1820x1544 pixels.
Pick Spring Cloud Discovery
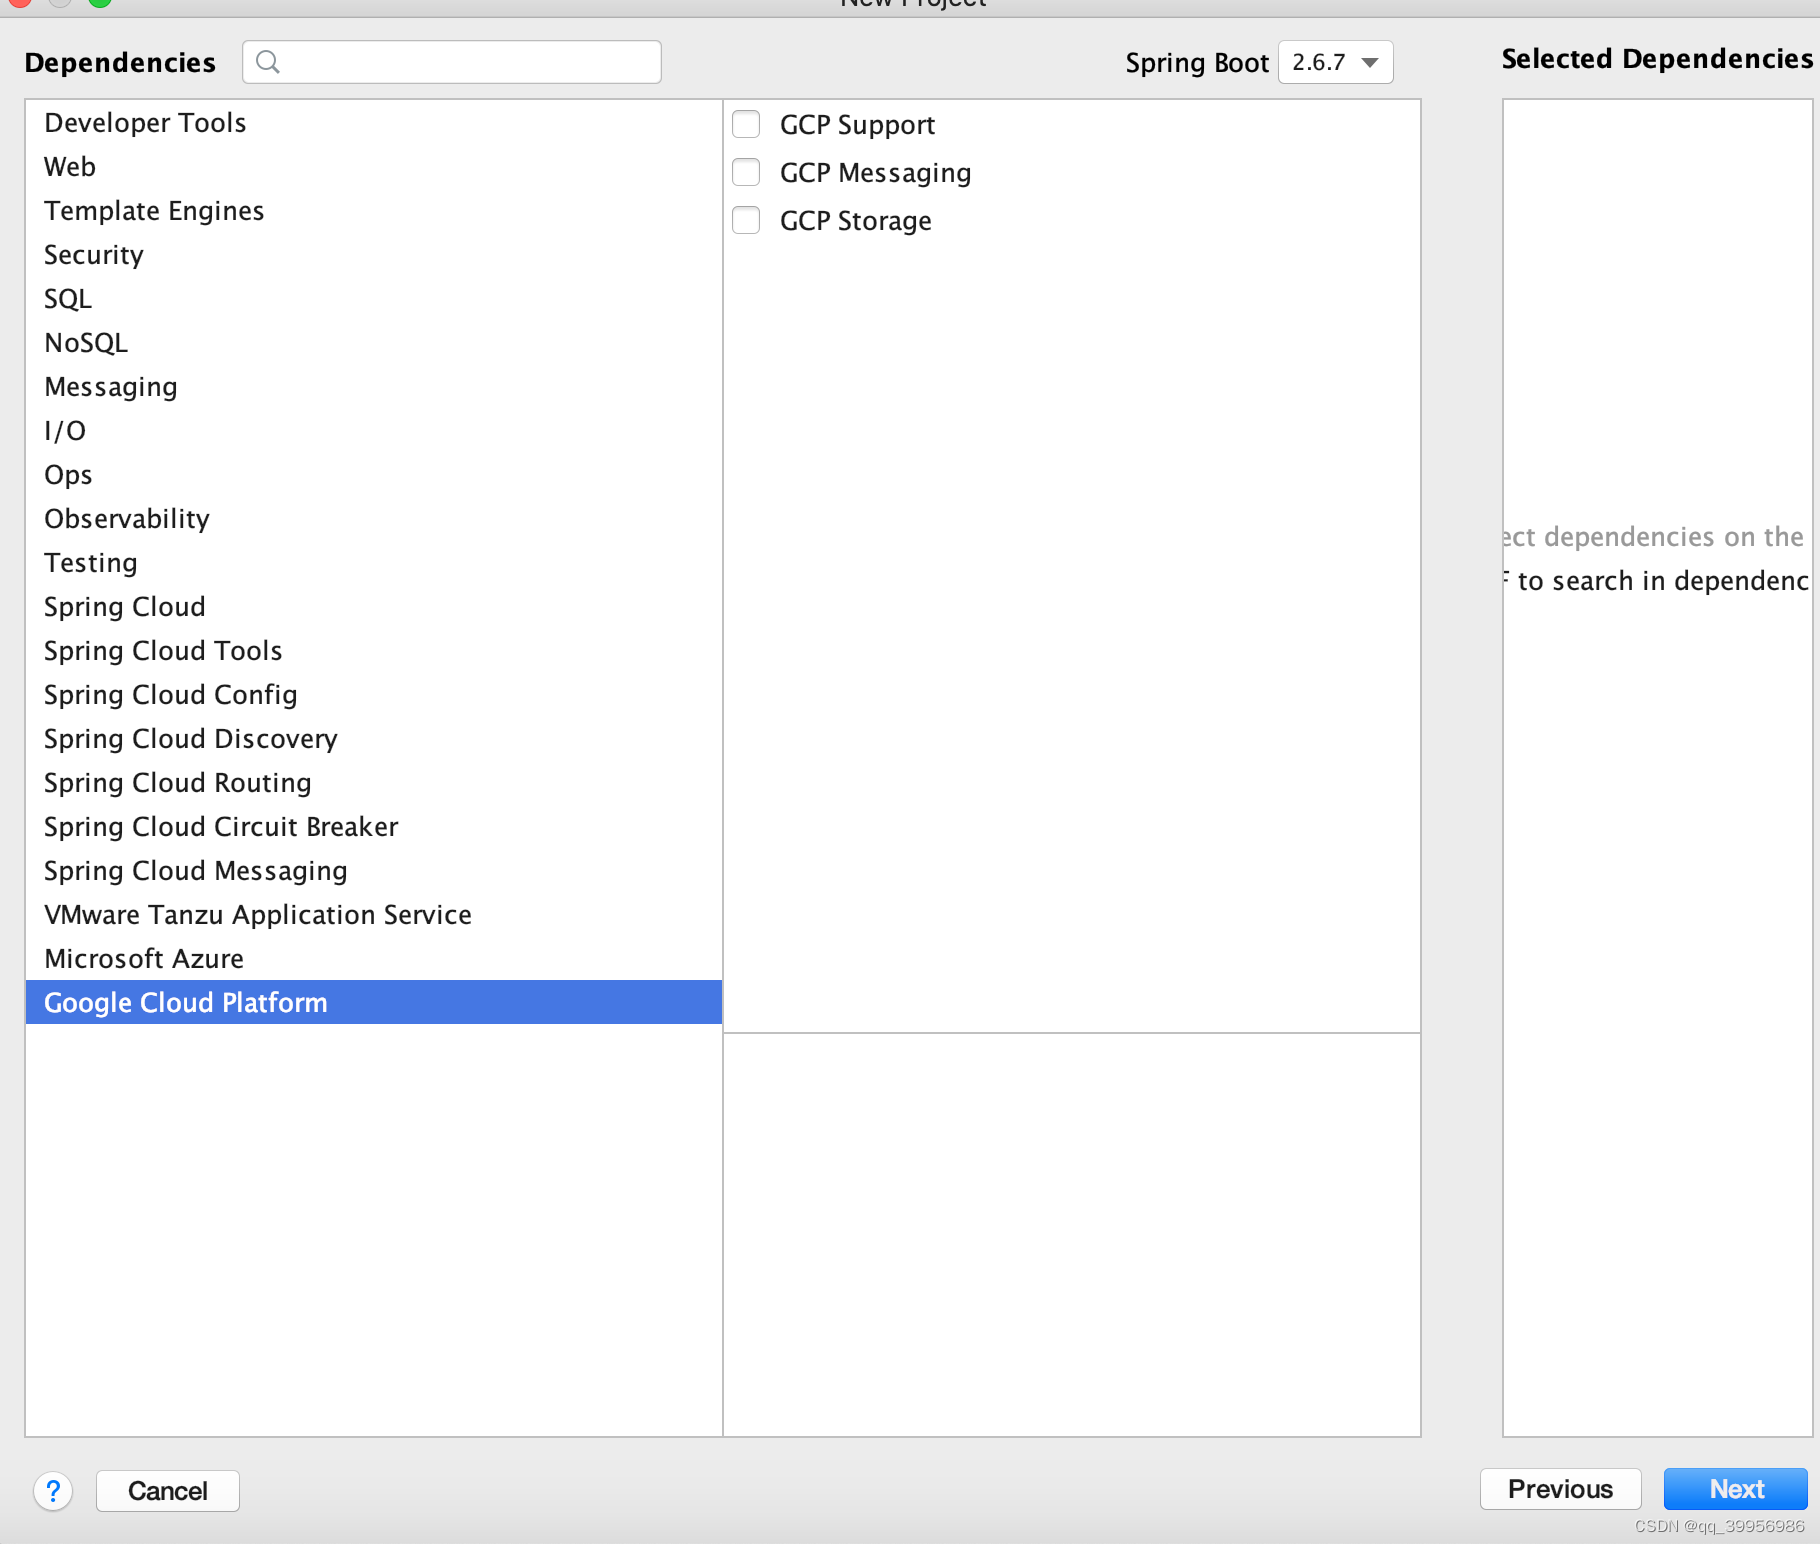[374, 739]
